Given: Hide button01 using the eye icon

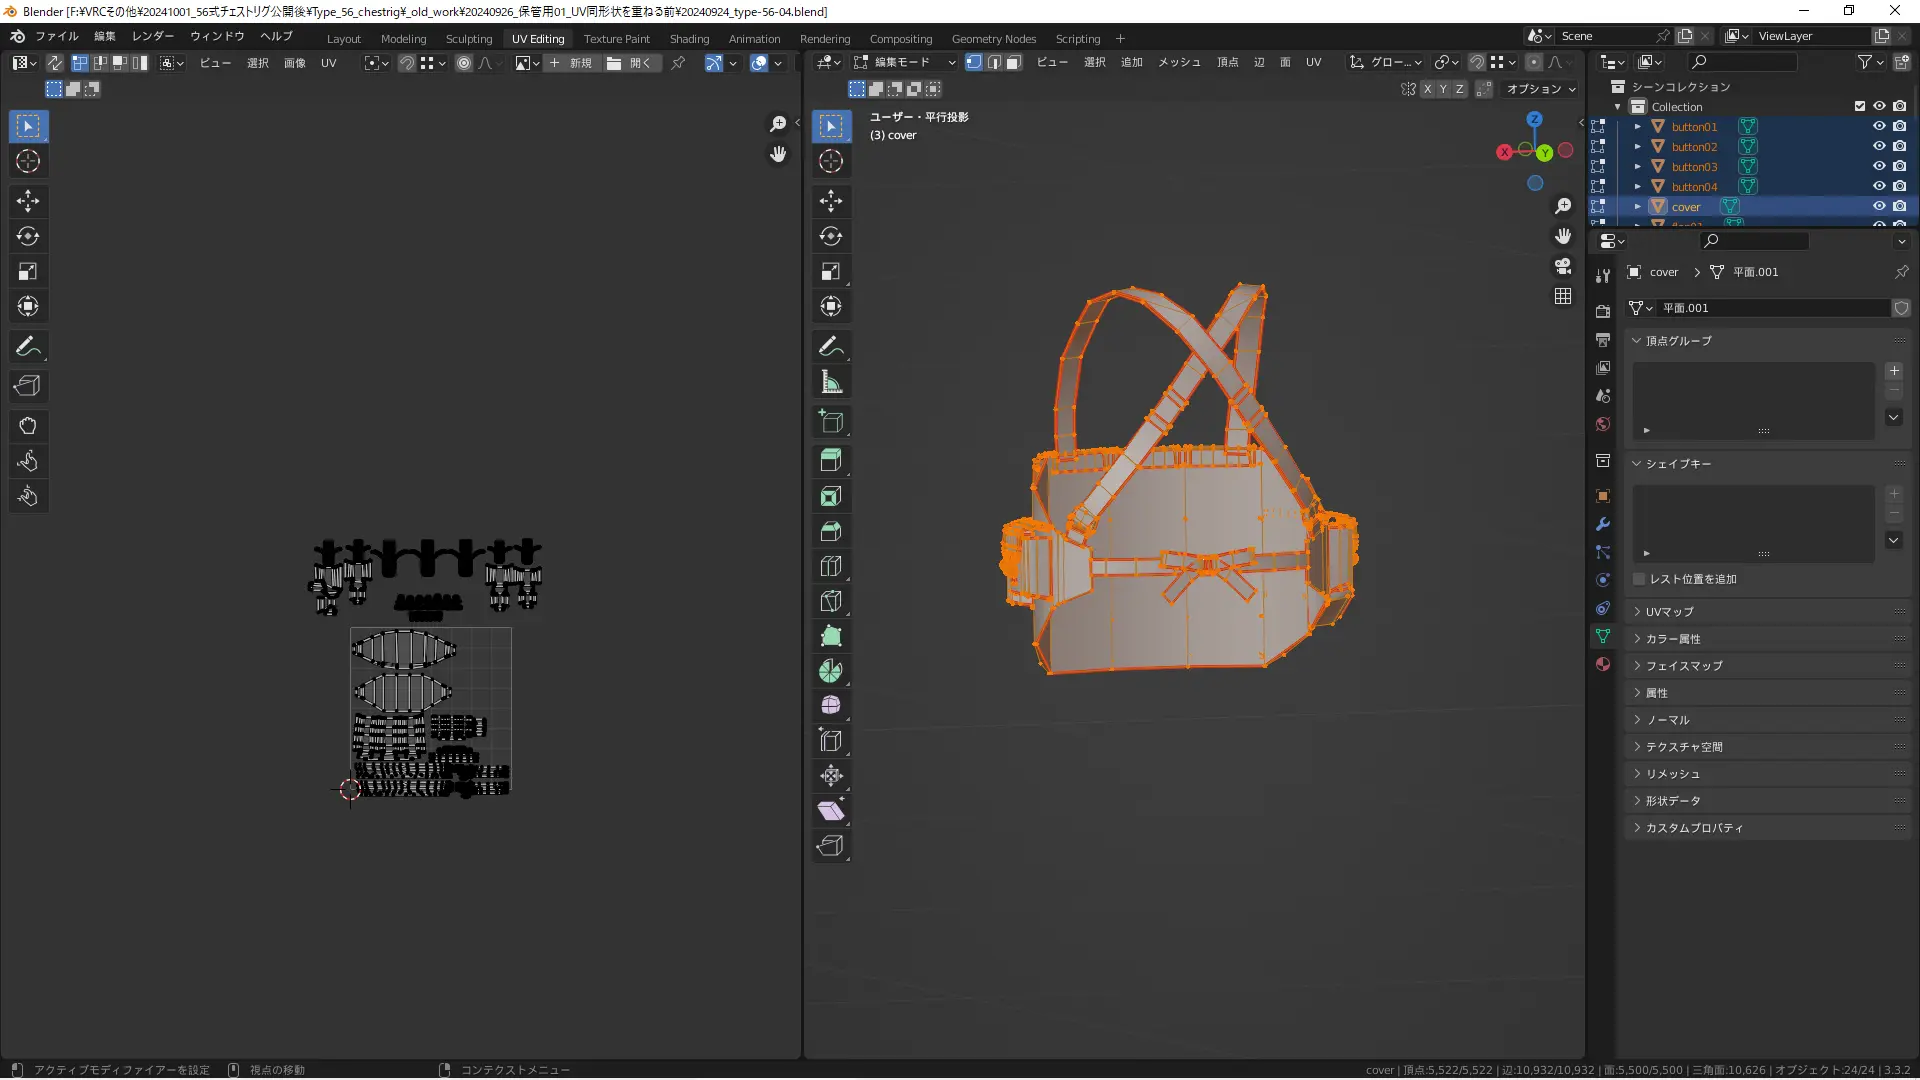Looking at the screenshot, I should click(x=1879, y=127).
